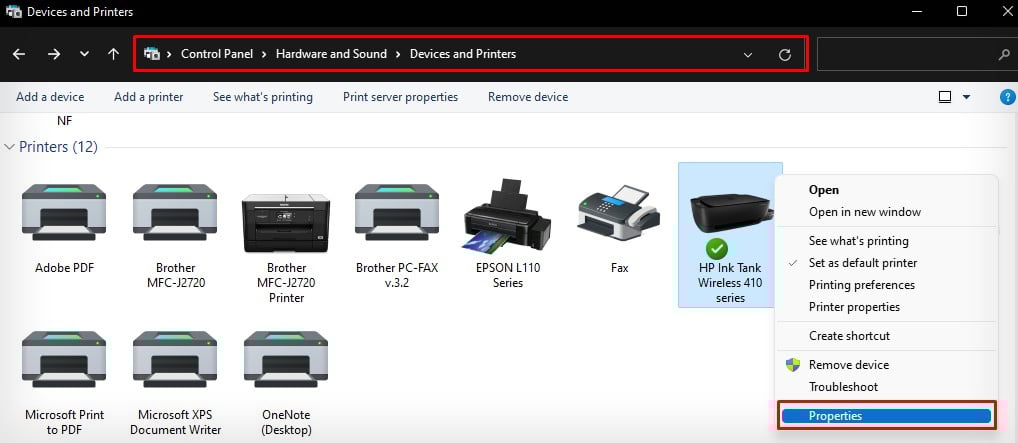Screen dimensions: 1018x443
Task: Select Microsoft Print to PDF icon
Action: 64,359
